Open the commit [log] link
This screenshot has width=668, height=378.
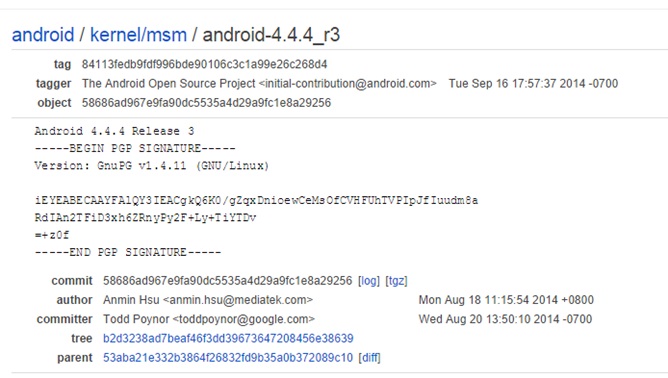click(369, 281)
